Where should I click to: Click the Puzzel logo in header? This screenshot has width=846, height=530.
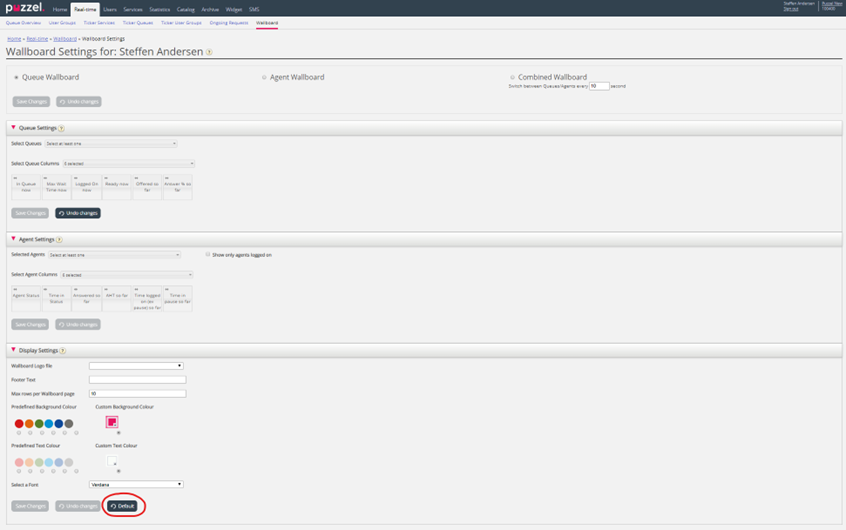coord(23,9)
